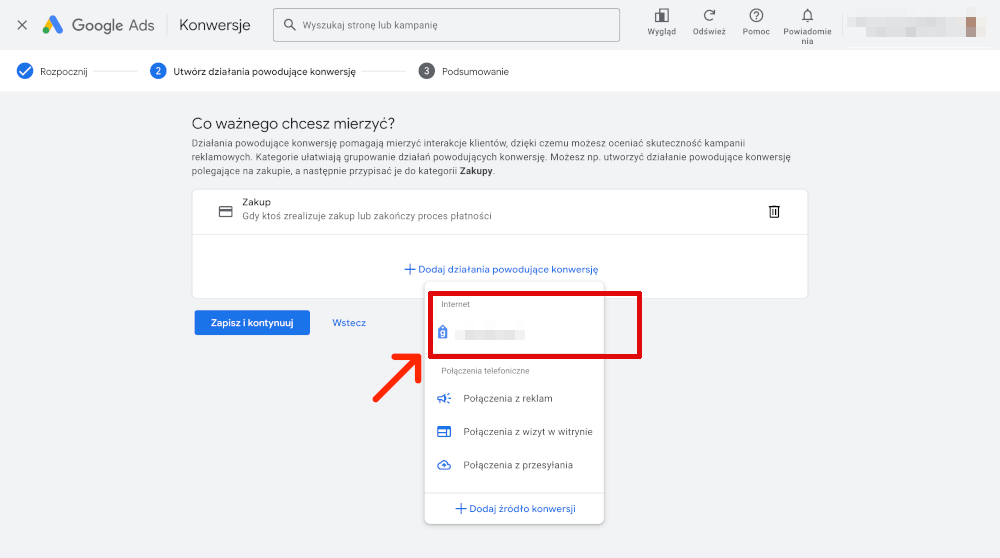Viewport: 1000px width, 558px height.
Task: Jump to step 3 Podsumowanie
Action: click(464, 71)
